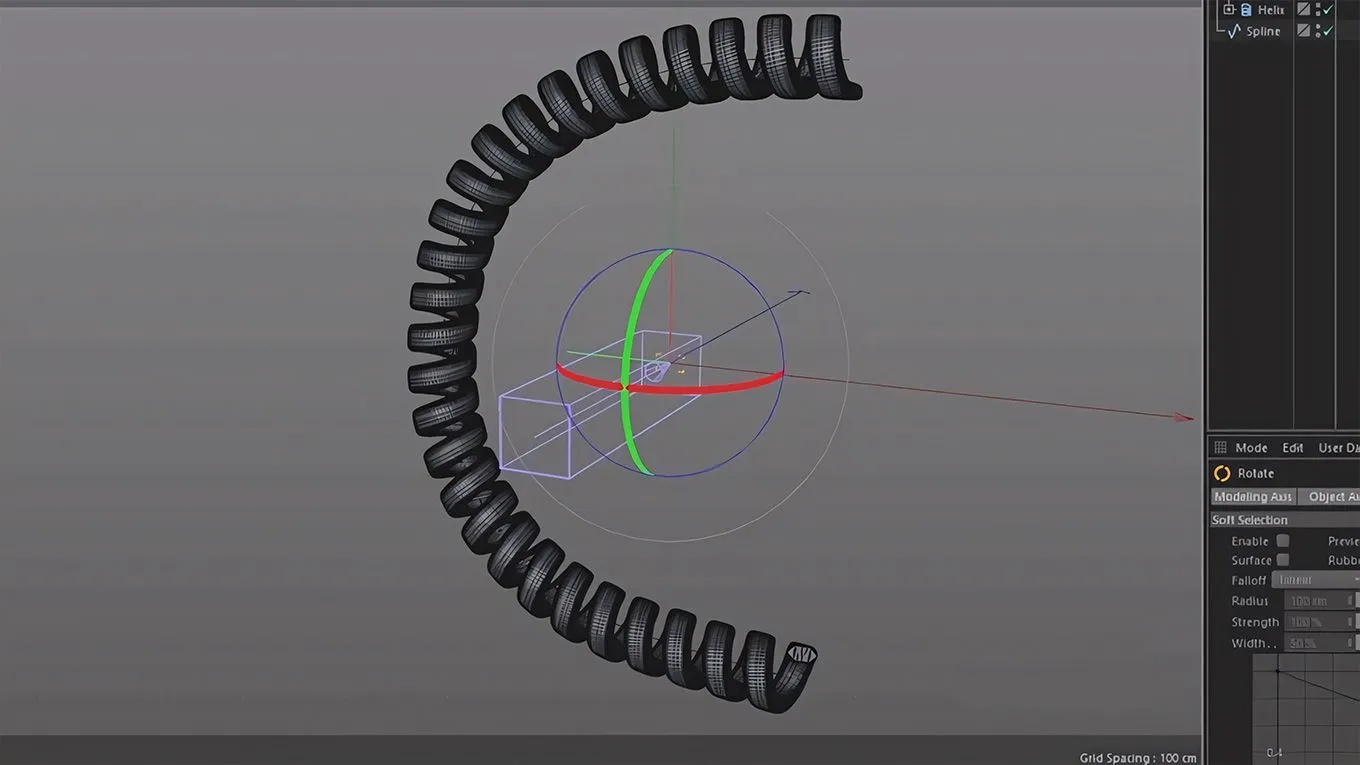The width and height of the screenshot is (1360, 765).
Task: Collapse the Soft Selection section
Action: [x=1248, y=519]
